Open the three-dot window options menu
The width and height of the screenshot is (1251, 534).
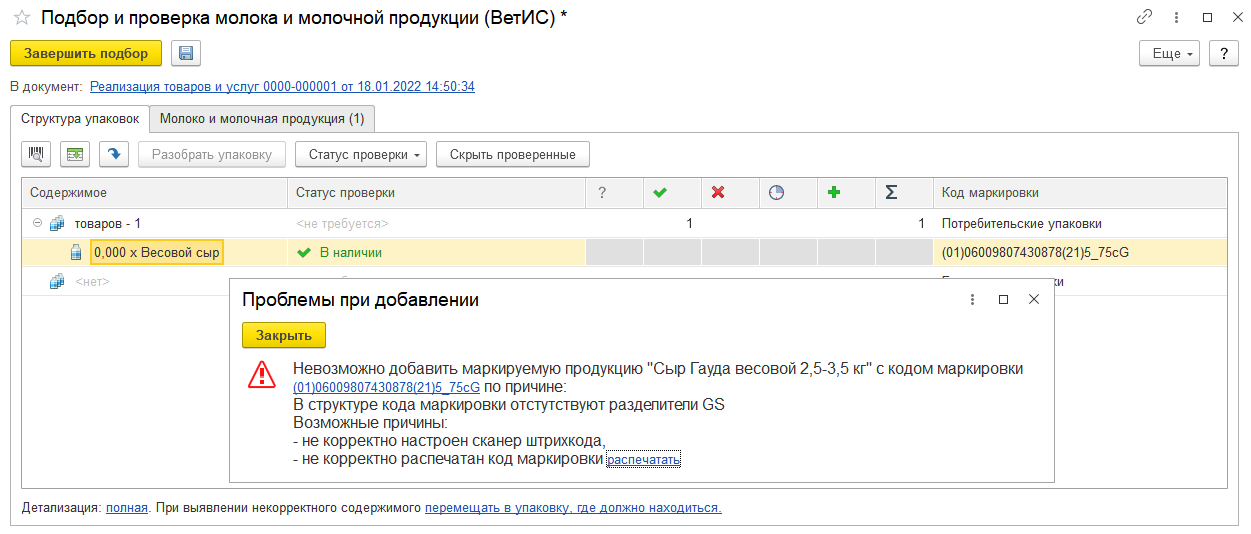click(x=1176, y=18)
